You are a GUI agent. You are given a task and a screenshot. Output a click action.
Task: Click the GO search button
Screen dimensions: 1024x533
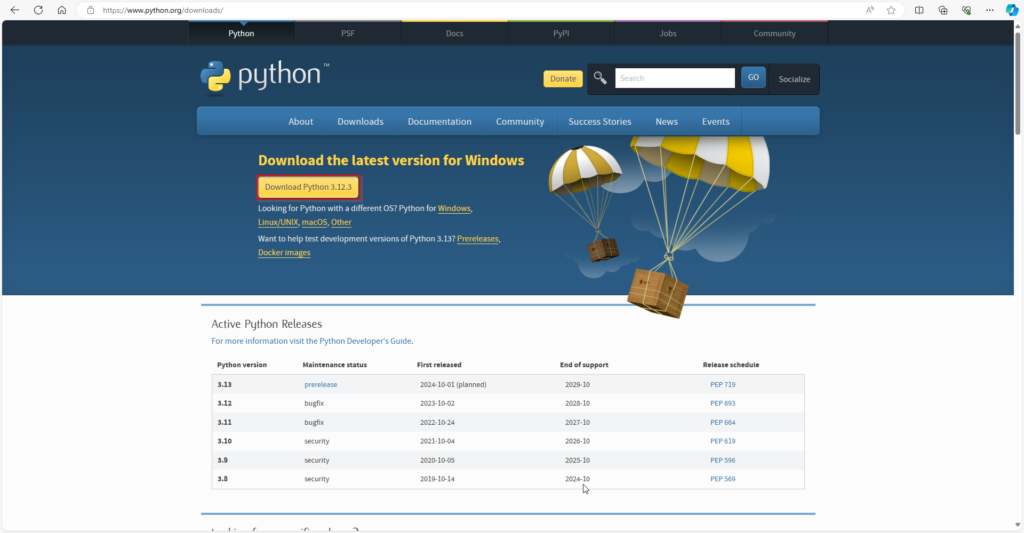753,78
